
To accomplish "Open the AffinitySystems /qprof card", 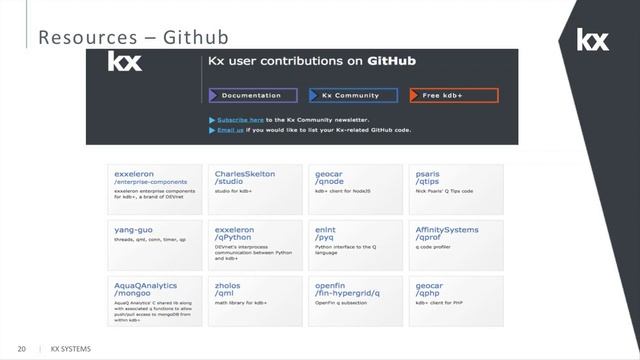I will click(x=456, y=245).
